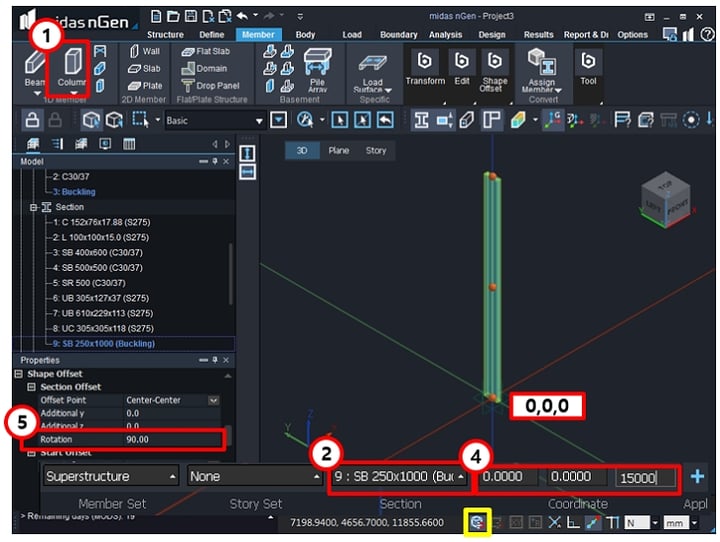The width and height of the screenshot is (720, 542).
Task: Choose the Plate member tool
Action: tap(145, 85)
